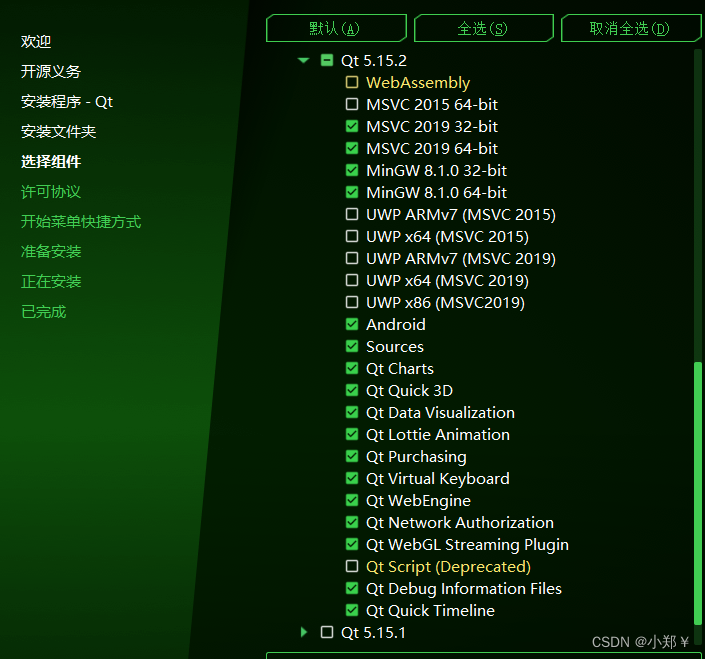Uncheck MSVC 2019 32-bit component

pyautogui.click(x=352, y=126)
